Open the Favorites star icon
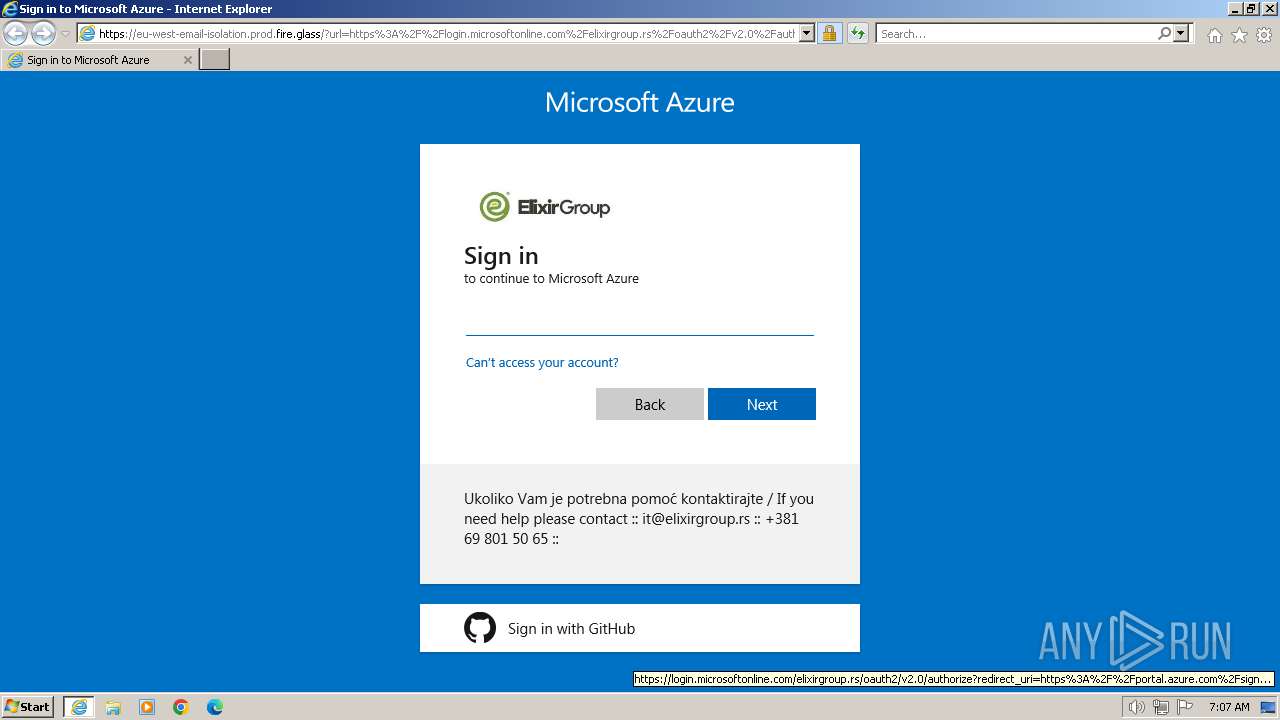 [1239, 35]
